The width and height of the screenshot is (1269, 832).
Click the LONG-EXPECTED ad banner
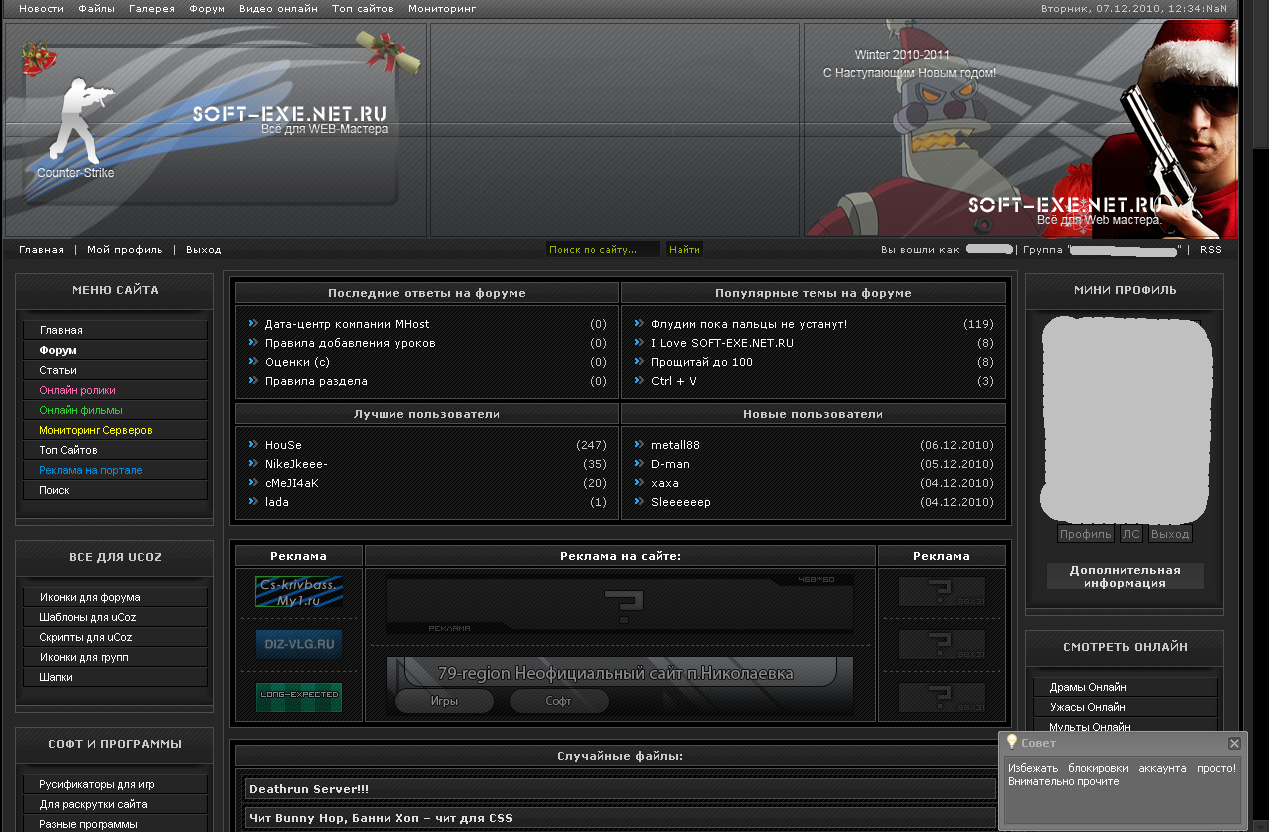point(299,696)
